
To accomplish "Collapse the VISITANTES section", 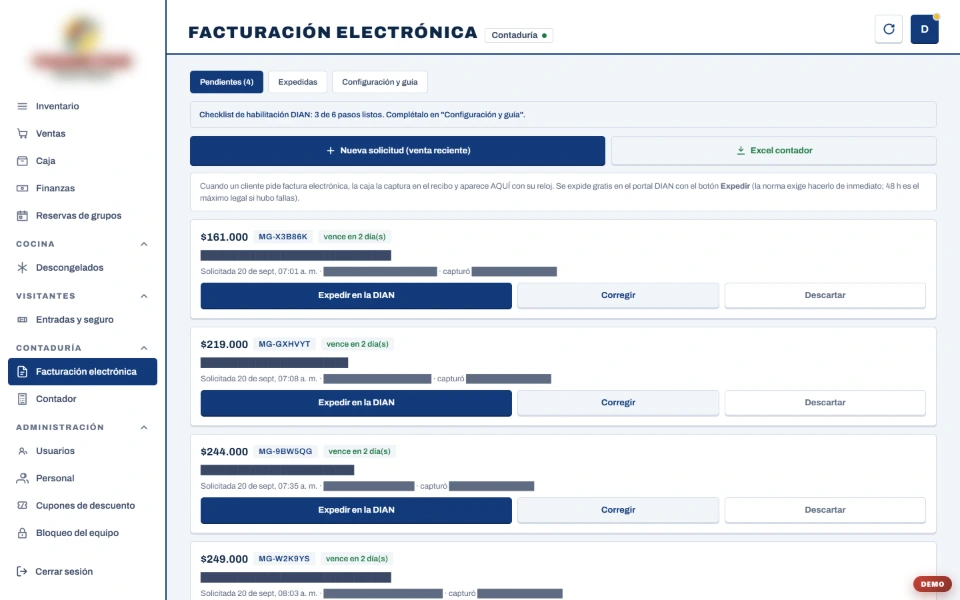I will click(144, 296).
